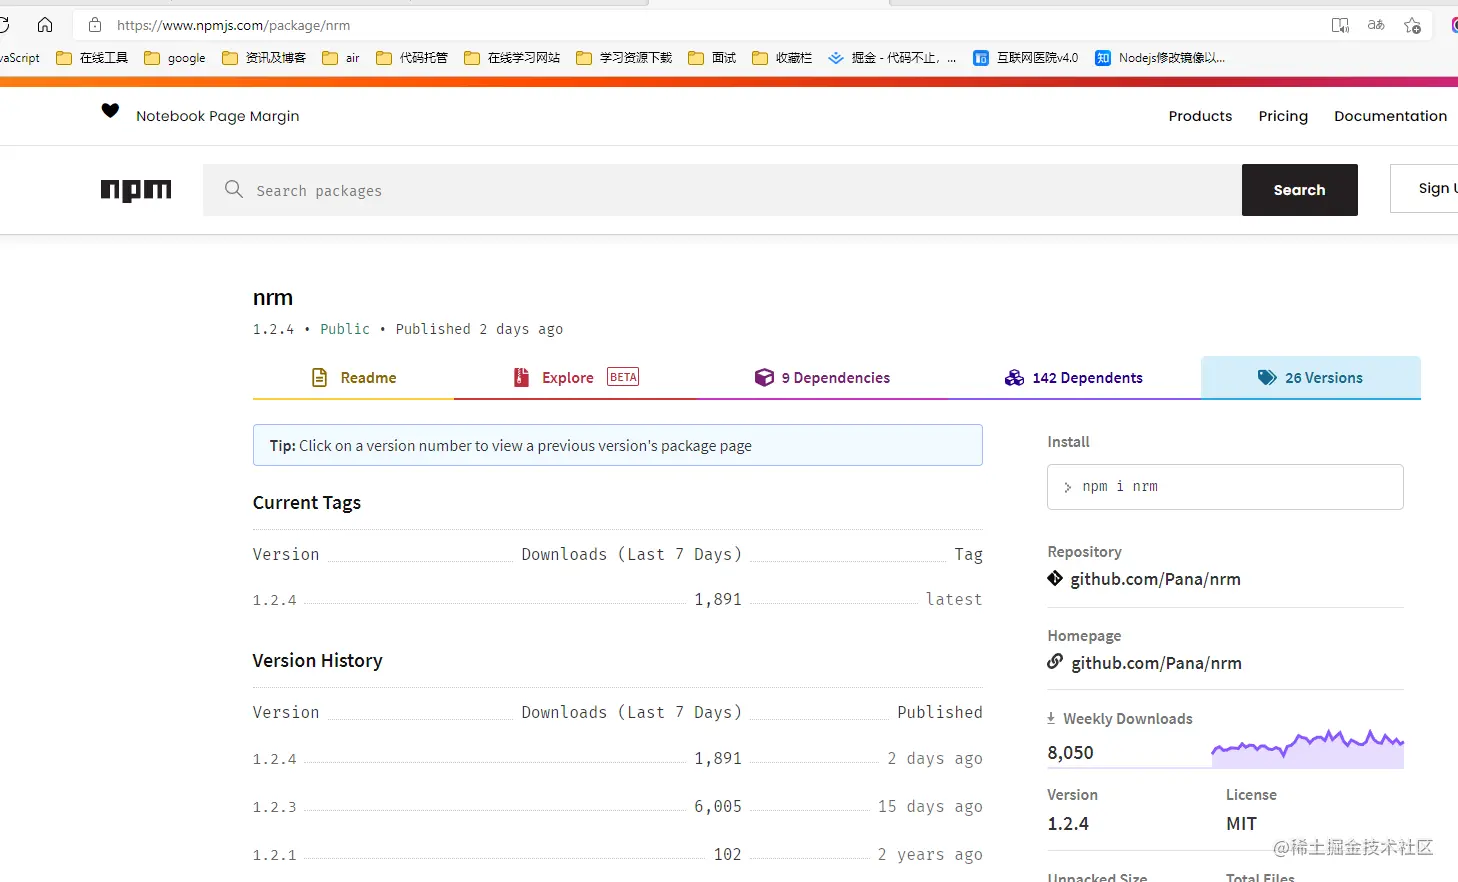Click the homepage chain link icon
This screenshot has width=1458, height=882.
coord(1055,661)
